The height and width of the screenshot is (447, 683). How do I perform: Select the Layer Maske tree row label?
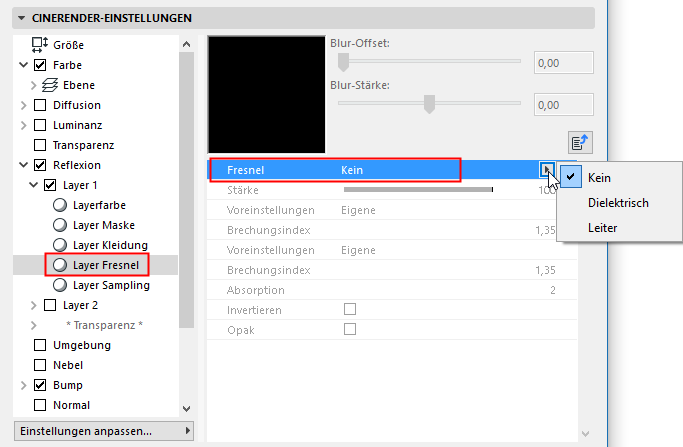click(x=104, y=225)
